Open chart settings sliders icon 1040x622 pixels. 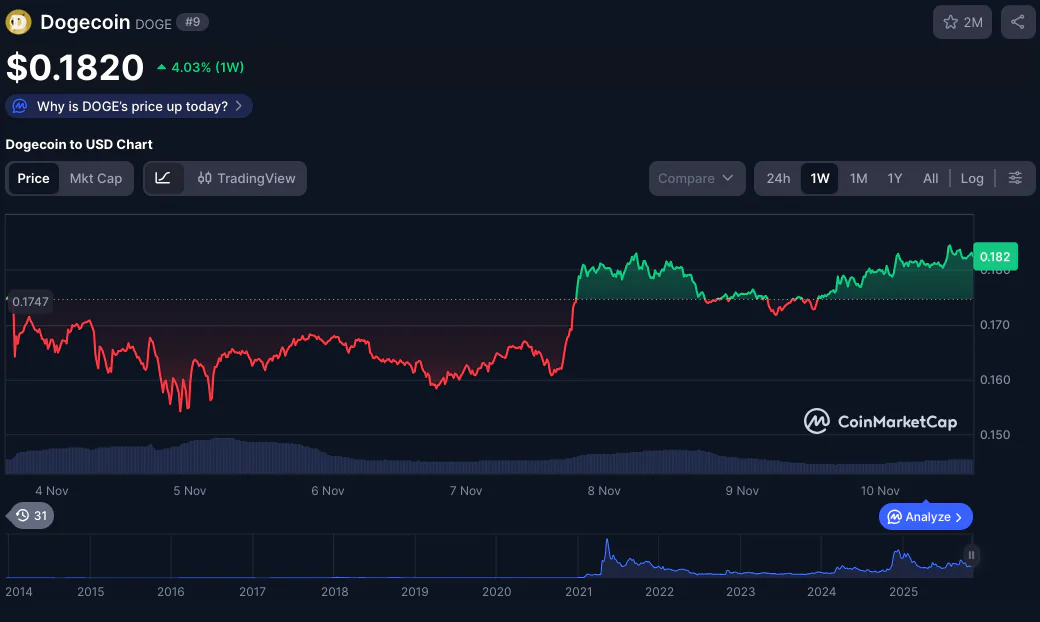(x=1015, y=178)
